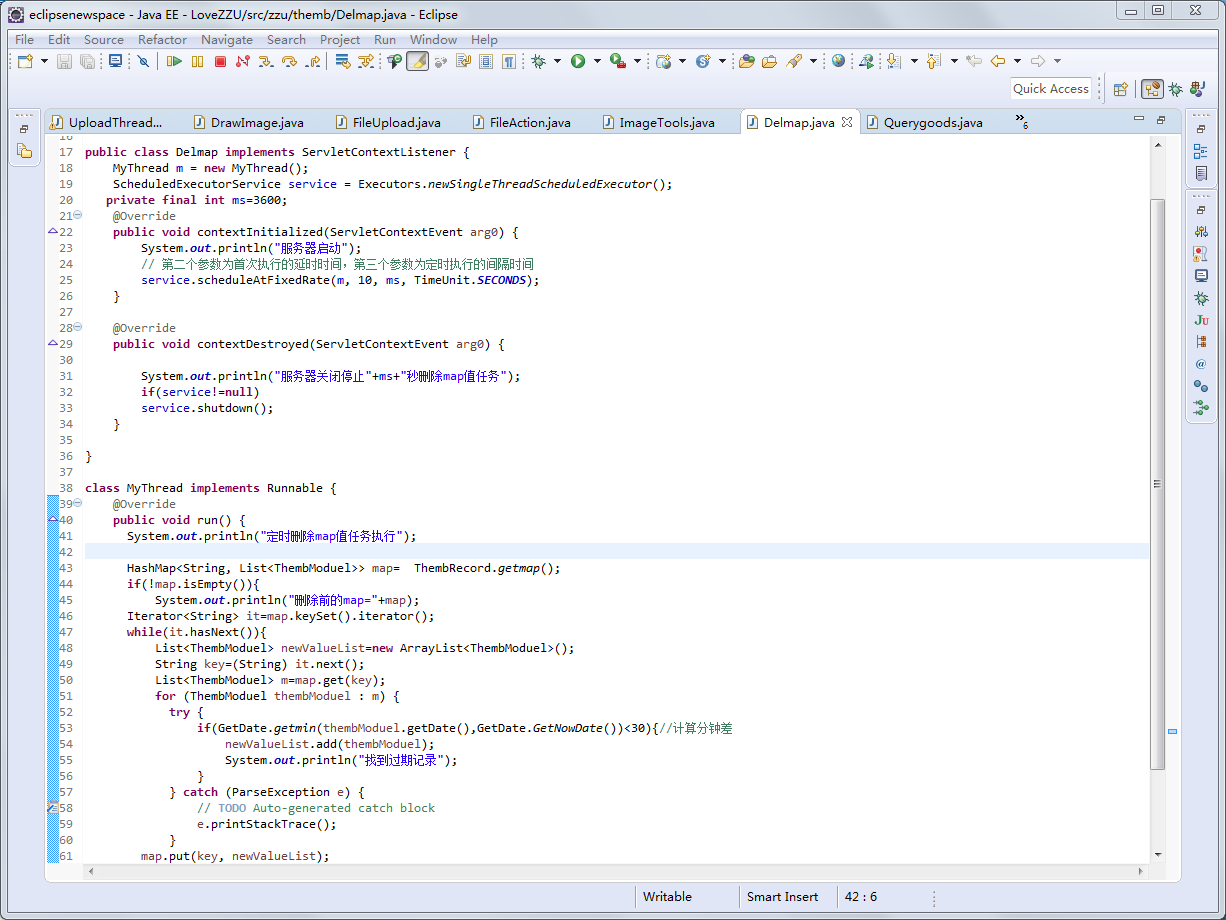The height and width of the screenshot is (920, 1226).
Task: Open the Refactor menu
Action: click(162, 40)
